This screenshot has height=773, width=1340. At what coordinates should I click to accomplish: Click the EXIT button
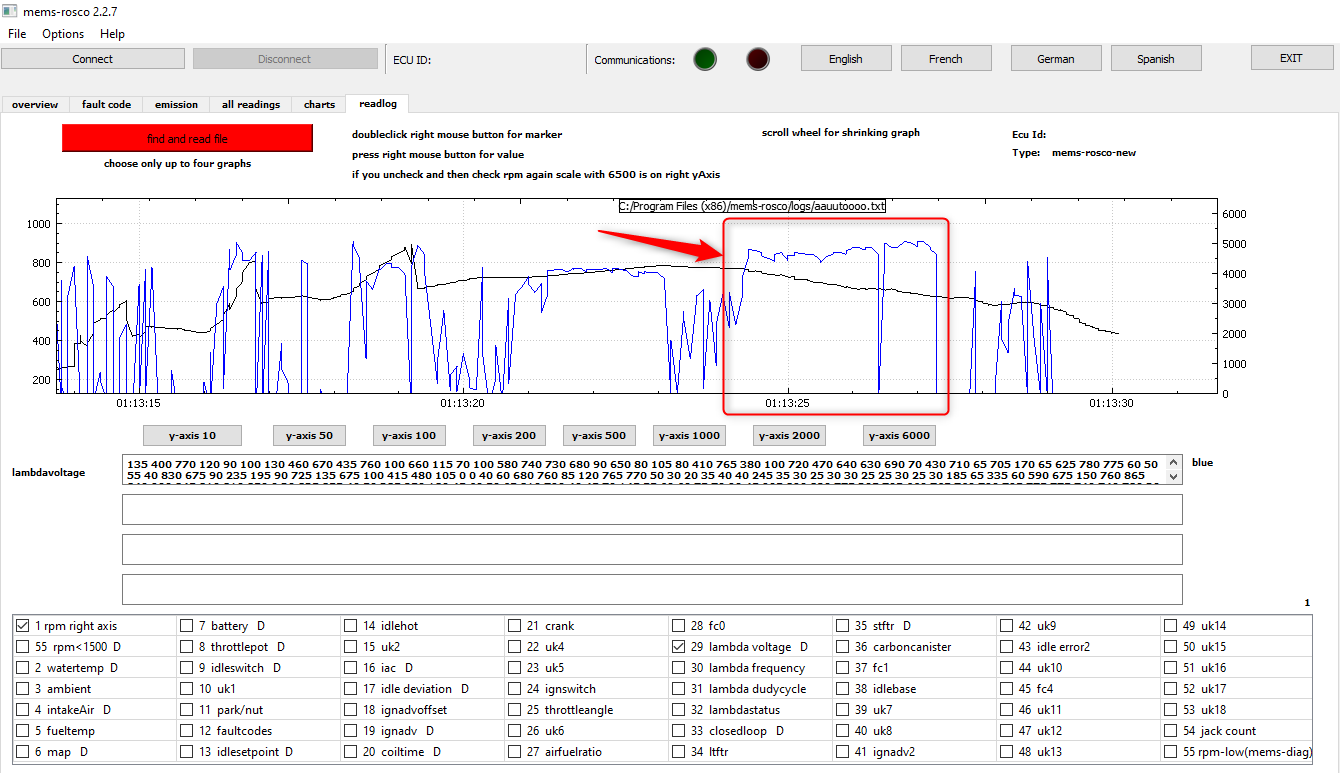(1291, 58)
